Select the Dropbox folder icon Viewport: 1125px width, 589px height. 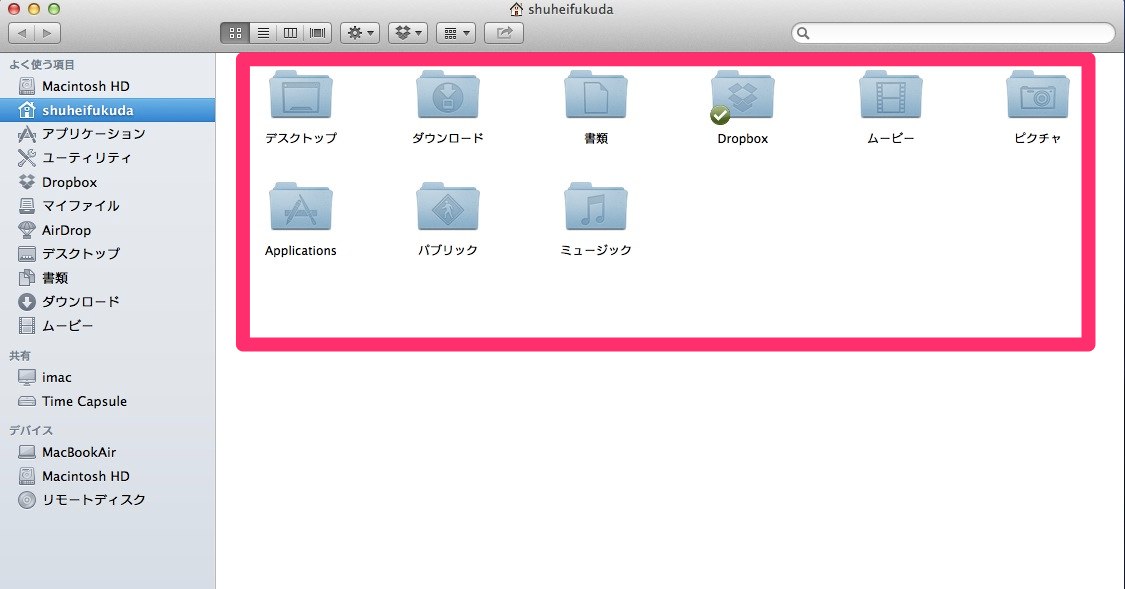coord(743,95)
